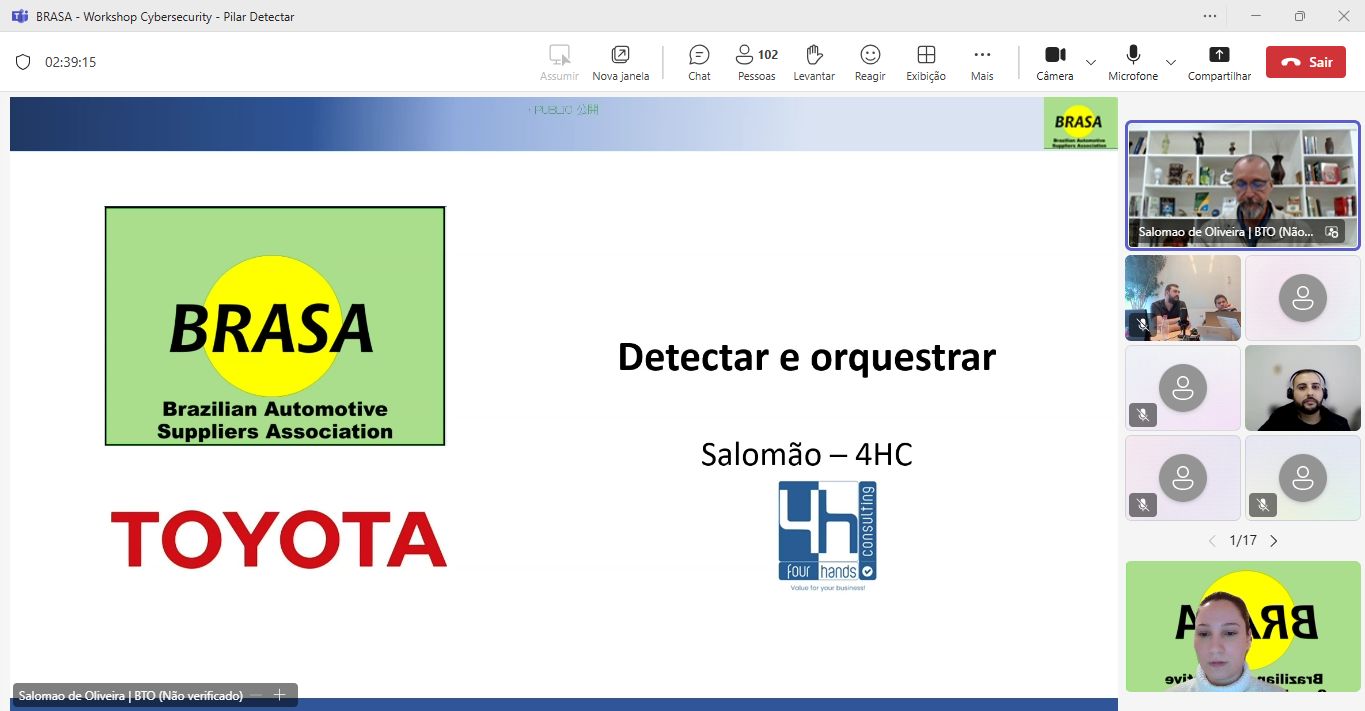
Task: Zoom in shared content with plus icon
Action: click(280, 695)
